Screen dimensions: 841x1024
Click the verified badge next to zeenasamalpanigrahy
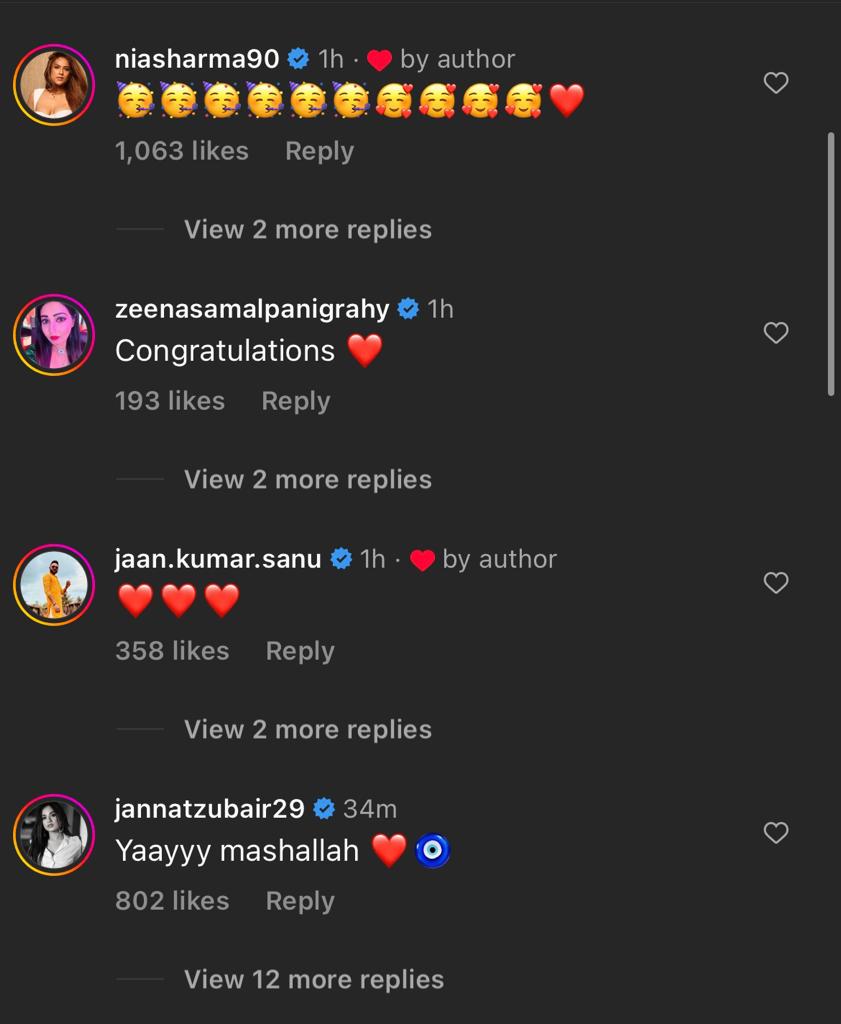point(408,309)
